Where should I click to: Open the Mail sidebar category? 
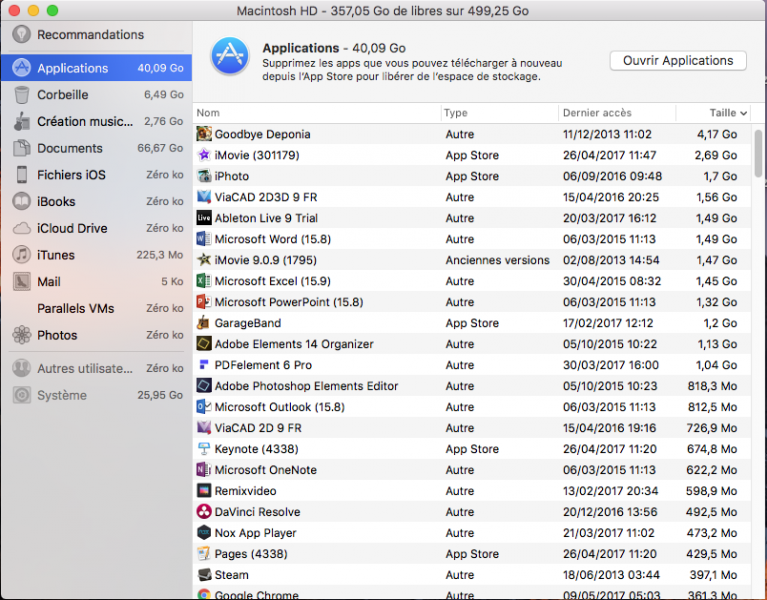(96, 282)
